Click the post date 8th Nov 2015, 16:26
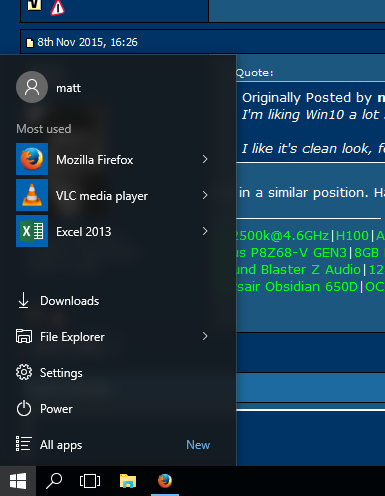 pyautogui.click(x=87, y=42)
